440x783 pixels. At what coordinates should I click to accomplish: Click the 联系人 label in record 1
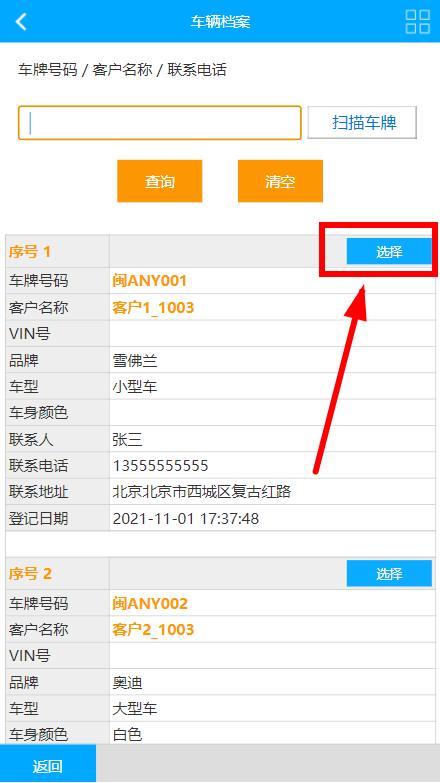[x=31, y=439]
